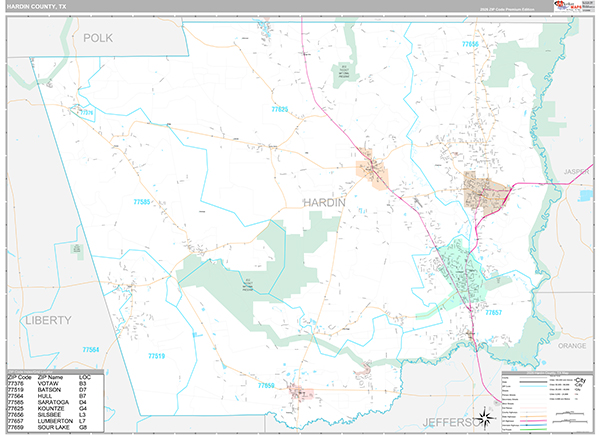The width and height of the screenshot is (600, 435).
Task: Click the ZIP Name column header
Action: (50, 377)
